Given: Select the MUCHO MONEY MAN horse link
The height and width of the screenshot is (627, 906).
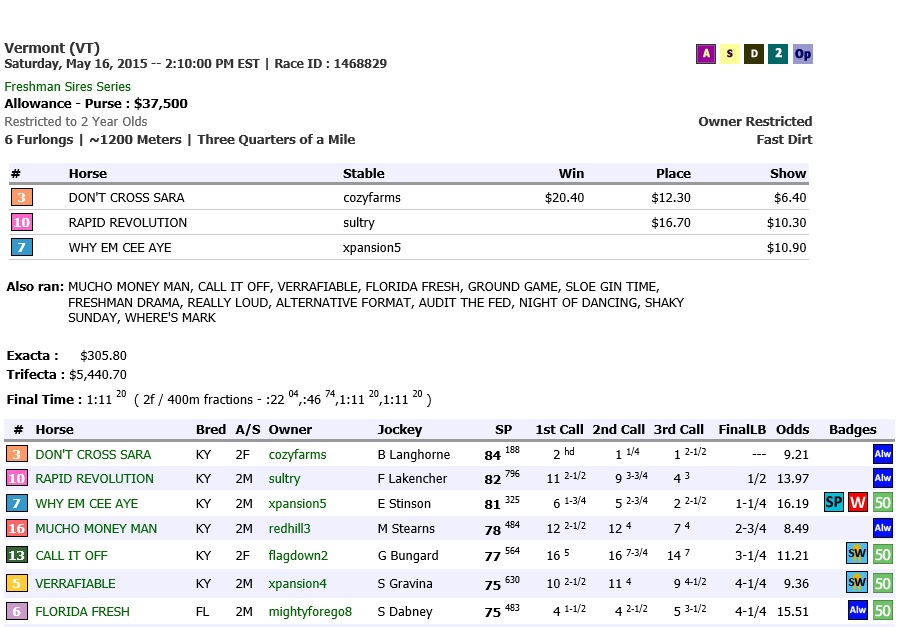Looking at the screenshot, I should (x=96, y=529).
